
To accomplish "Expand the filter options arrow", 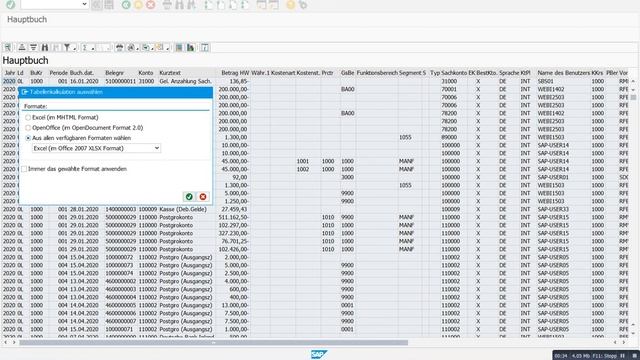I will 74,49.
